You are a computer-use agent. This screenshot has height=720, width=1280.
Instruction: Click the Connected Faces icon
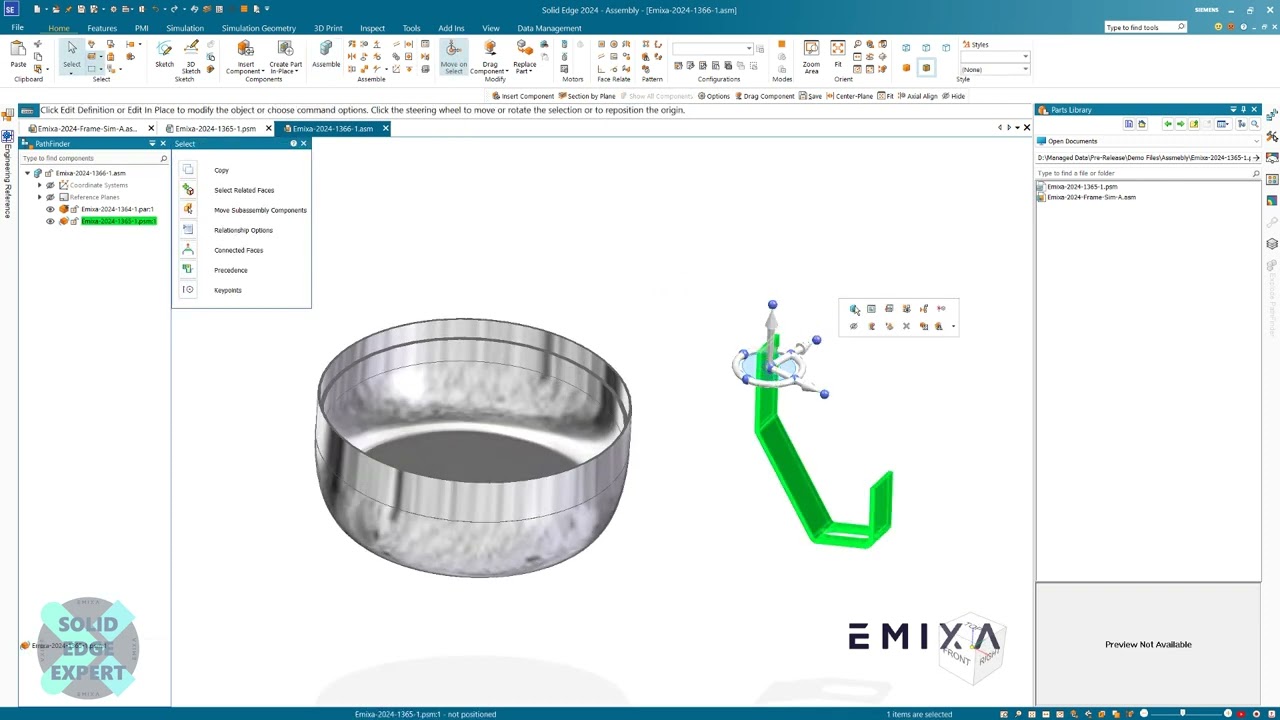tap(188, 250)
